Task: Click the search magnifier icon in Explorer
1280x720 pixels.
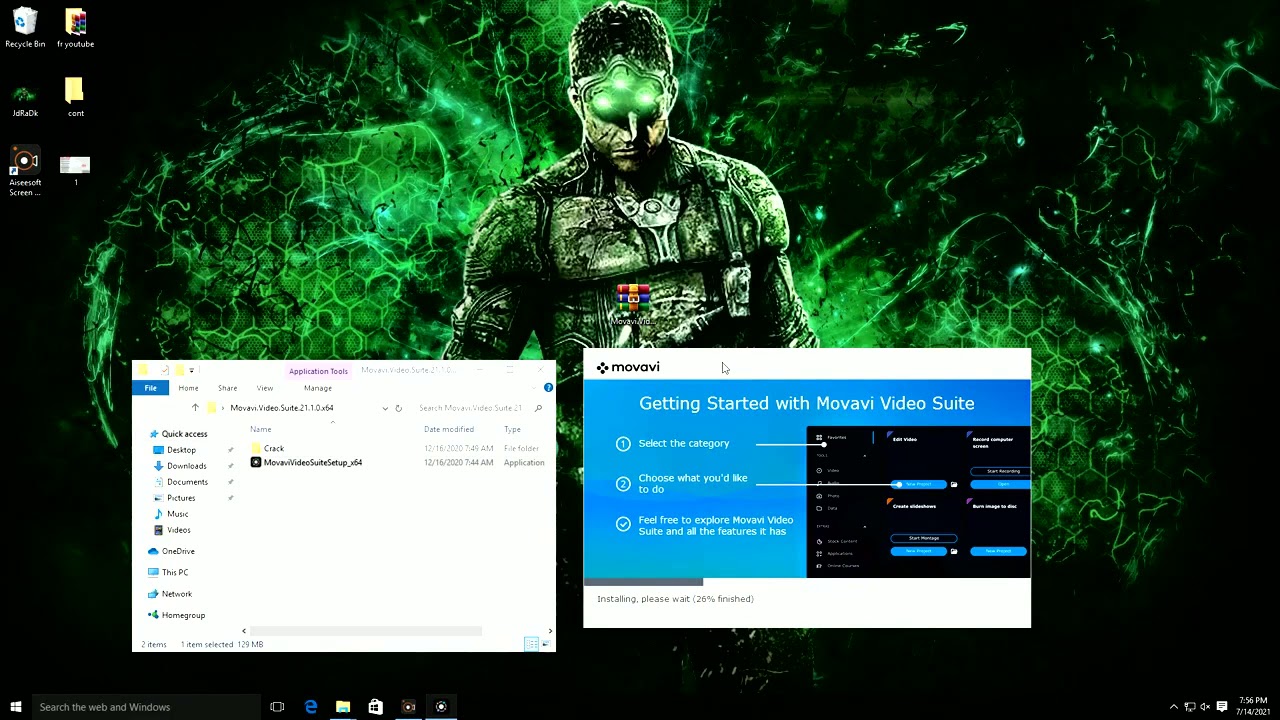Action: [x=538, y=408]
